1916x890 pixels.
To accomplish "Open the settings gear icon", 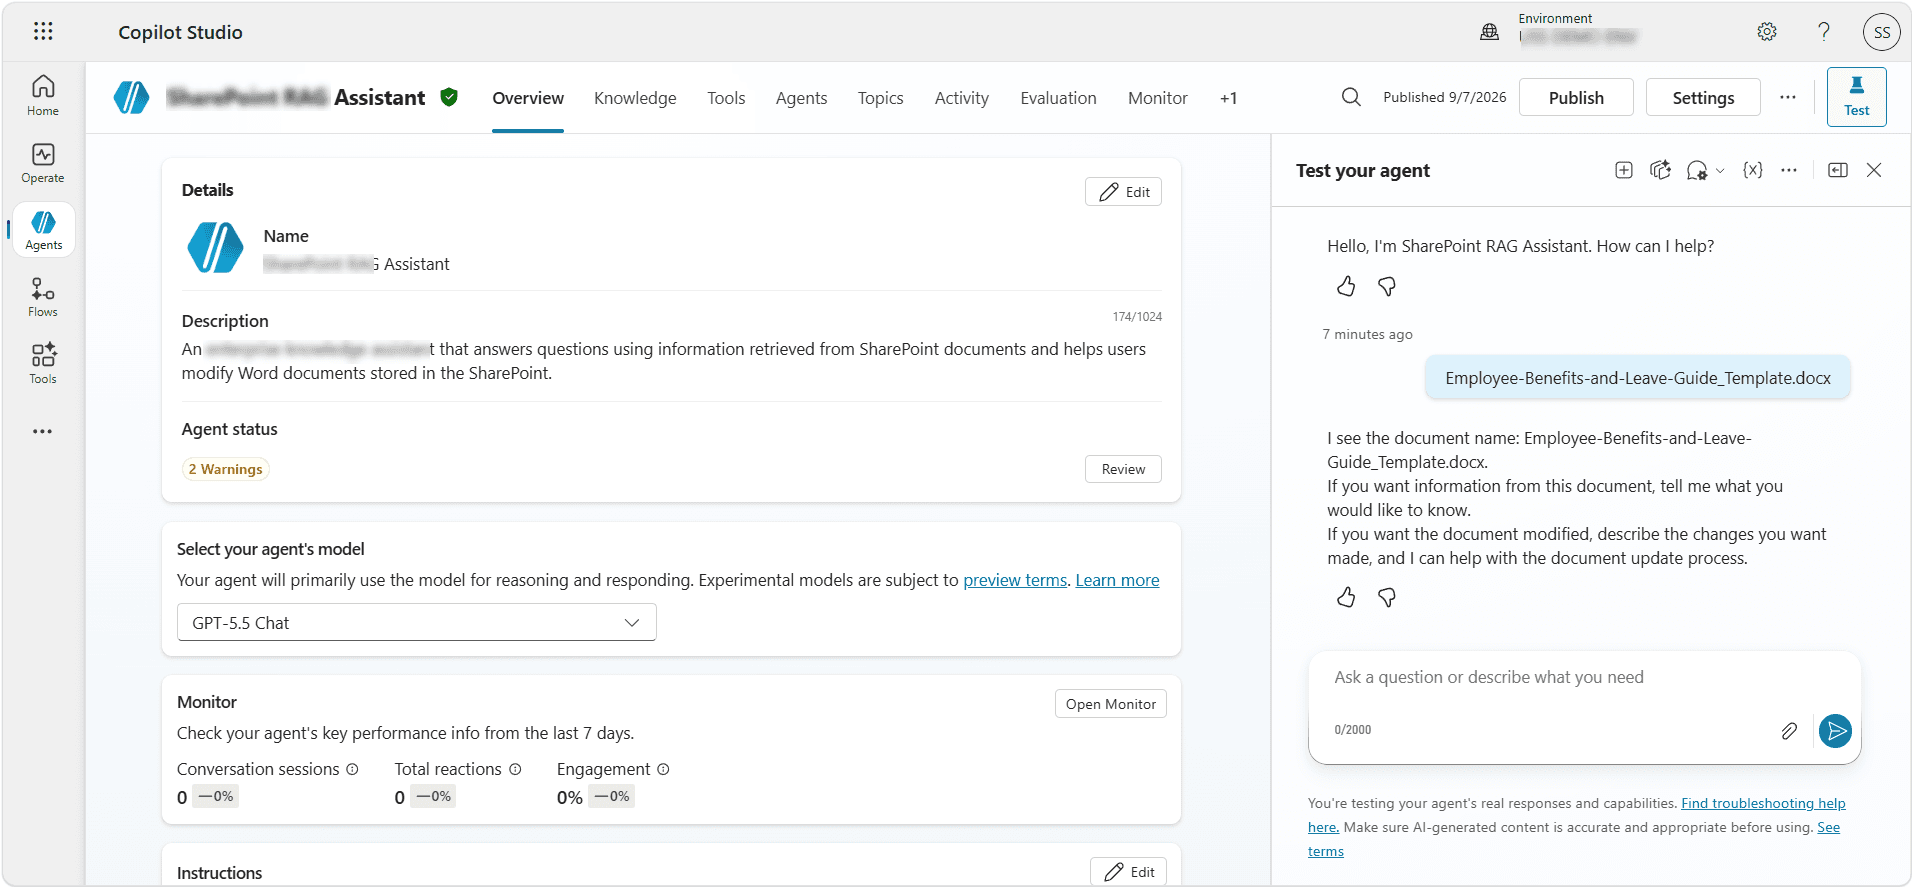I will coord(1767,32).
